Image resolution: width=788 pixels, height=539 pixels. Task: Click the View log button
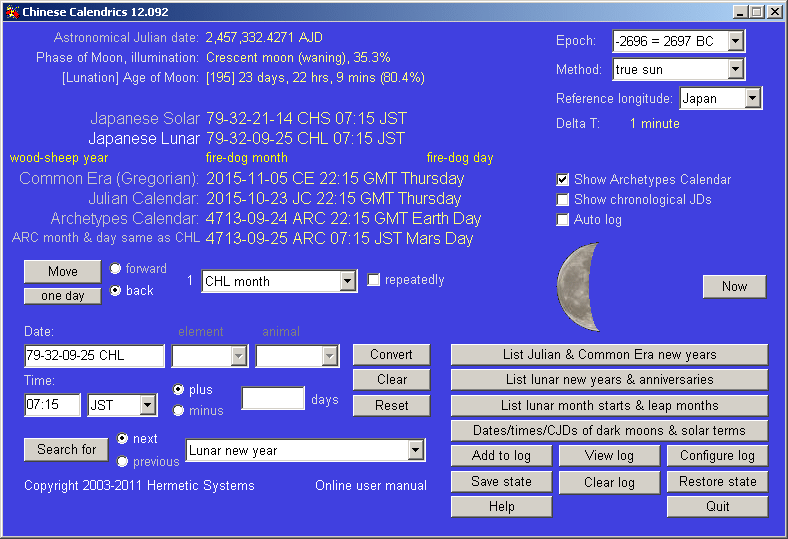tap(609, 456)
